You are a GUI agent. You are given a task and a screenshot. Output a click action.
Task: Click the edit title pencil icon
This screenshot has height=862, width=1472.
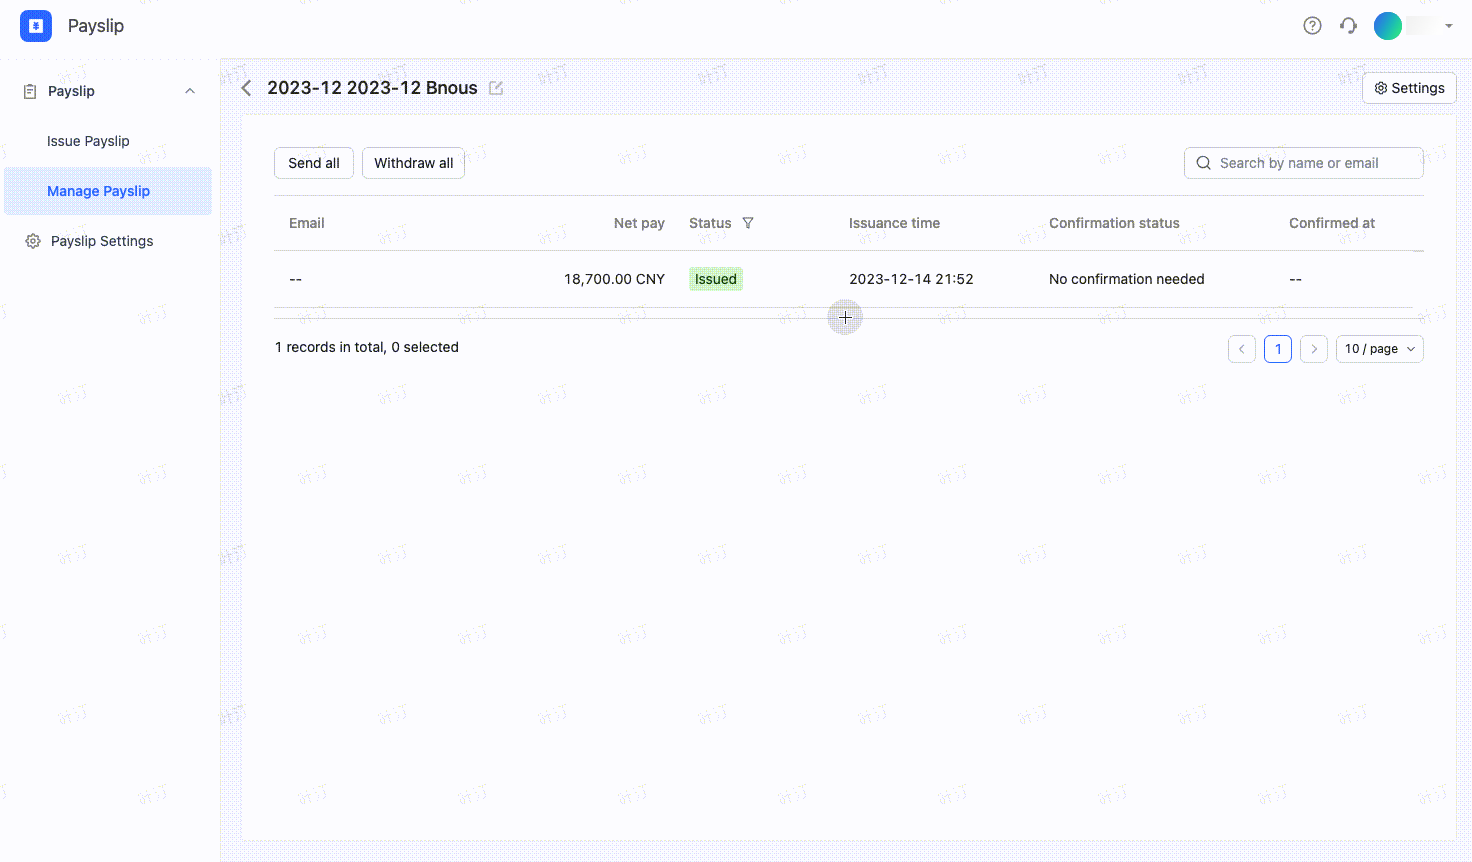496,88
